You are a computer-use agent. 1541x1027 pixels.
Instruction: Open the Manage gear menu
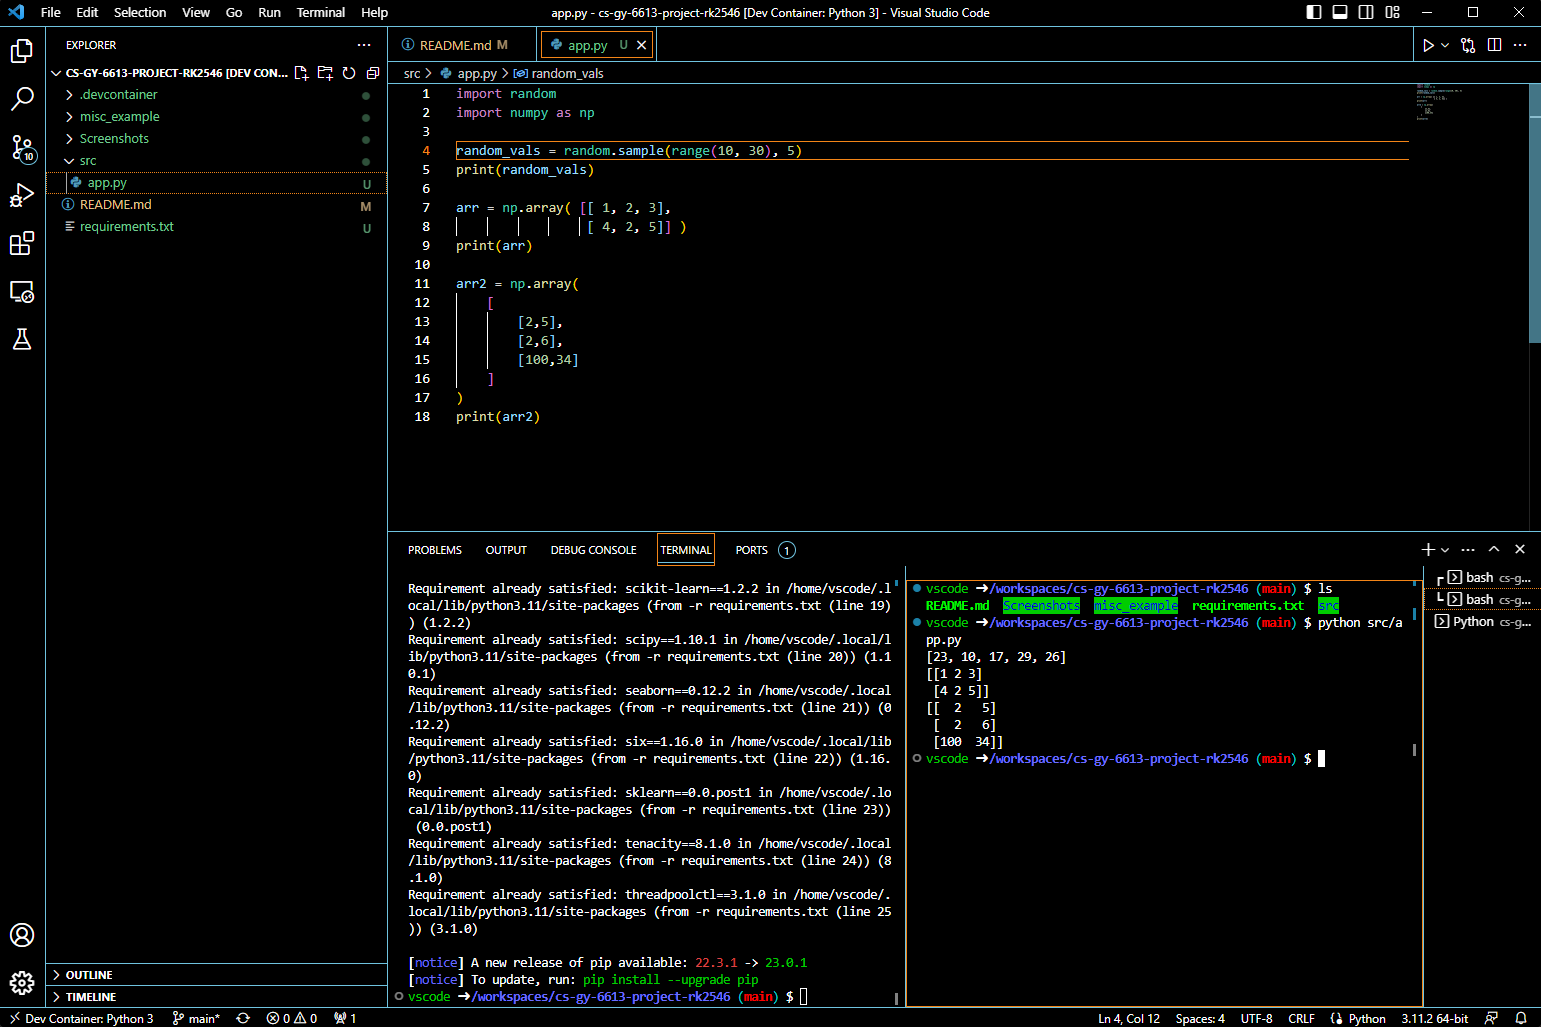click(x=22, y=983)
